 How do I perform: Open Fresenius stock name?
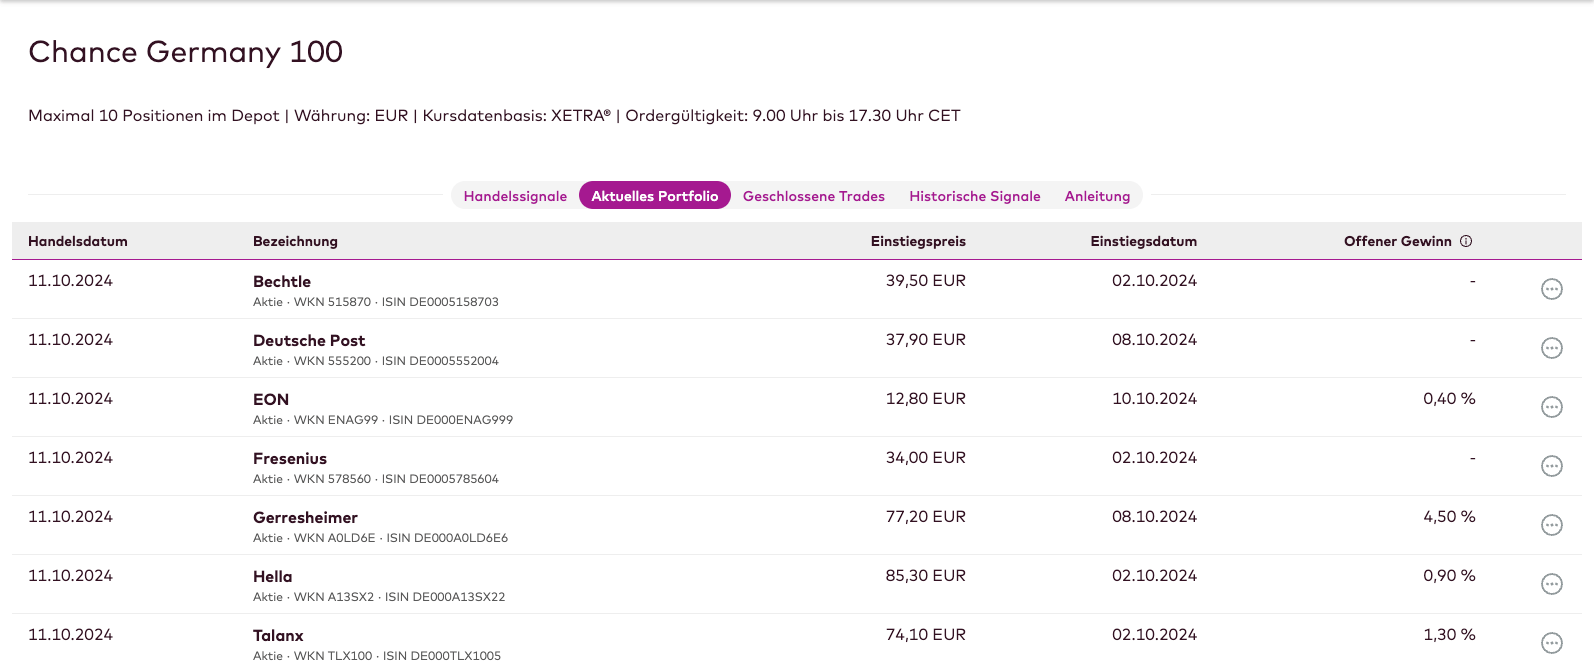[290, 459]
